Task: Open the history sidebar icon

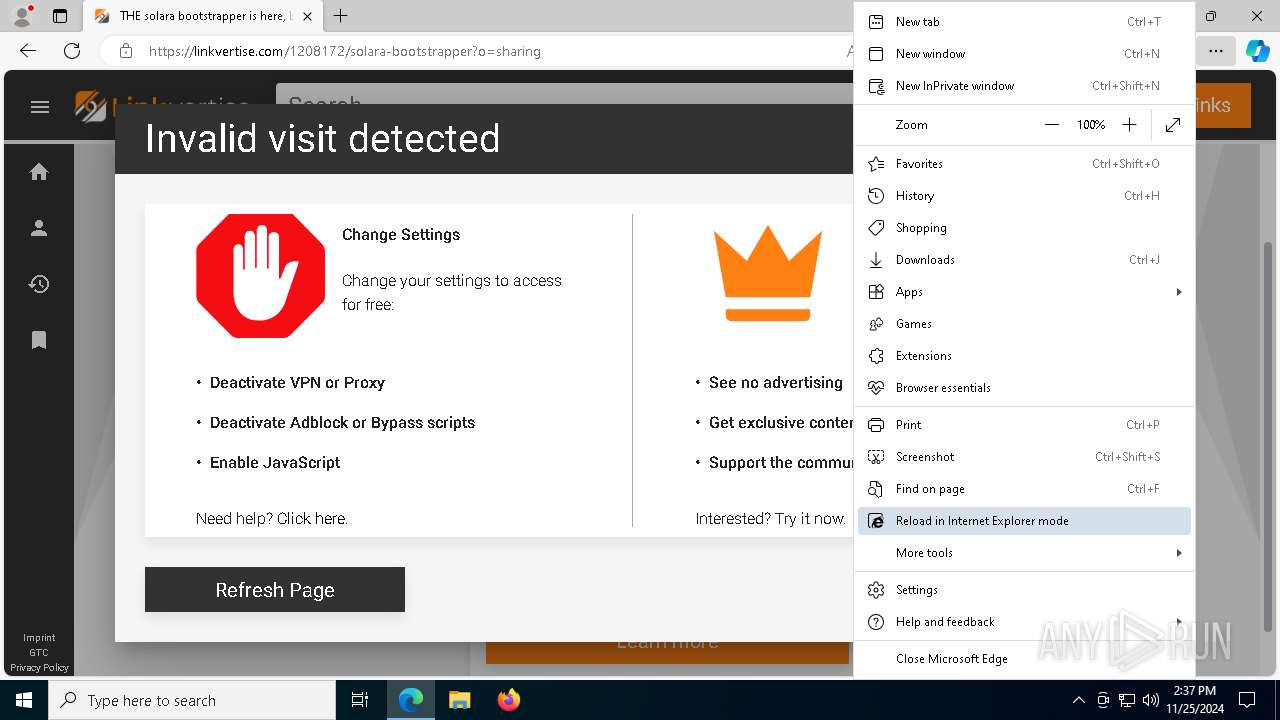Action: point(39,284)
